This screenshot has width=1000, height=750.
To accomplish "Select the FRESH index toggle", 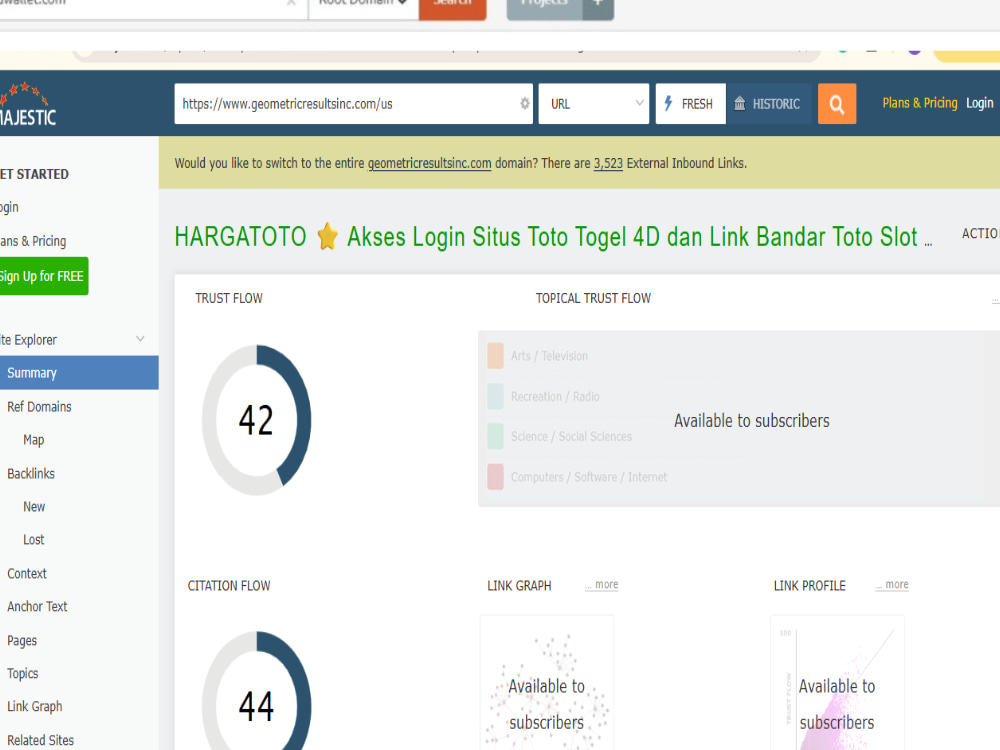I will click(x=690, y=103).
